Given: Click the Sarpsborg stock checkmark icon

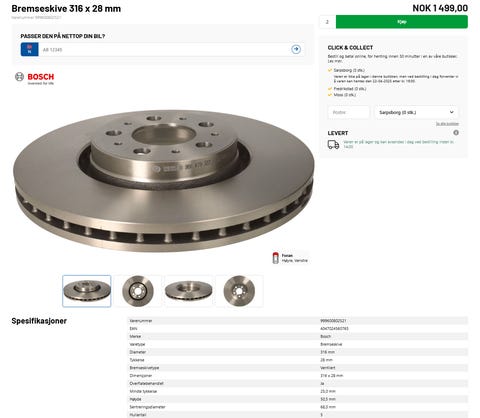Looking at the screenshot, I should click(330, 70).
